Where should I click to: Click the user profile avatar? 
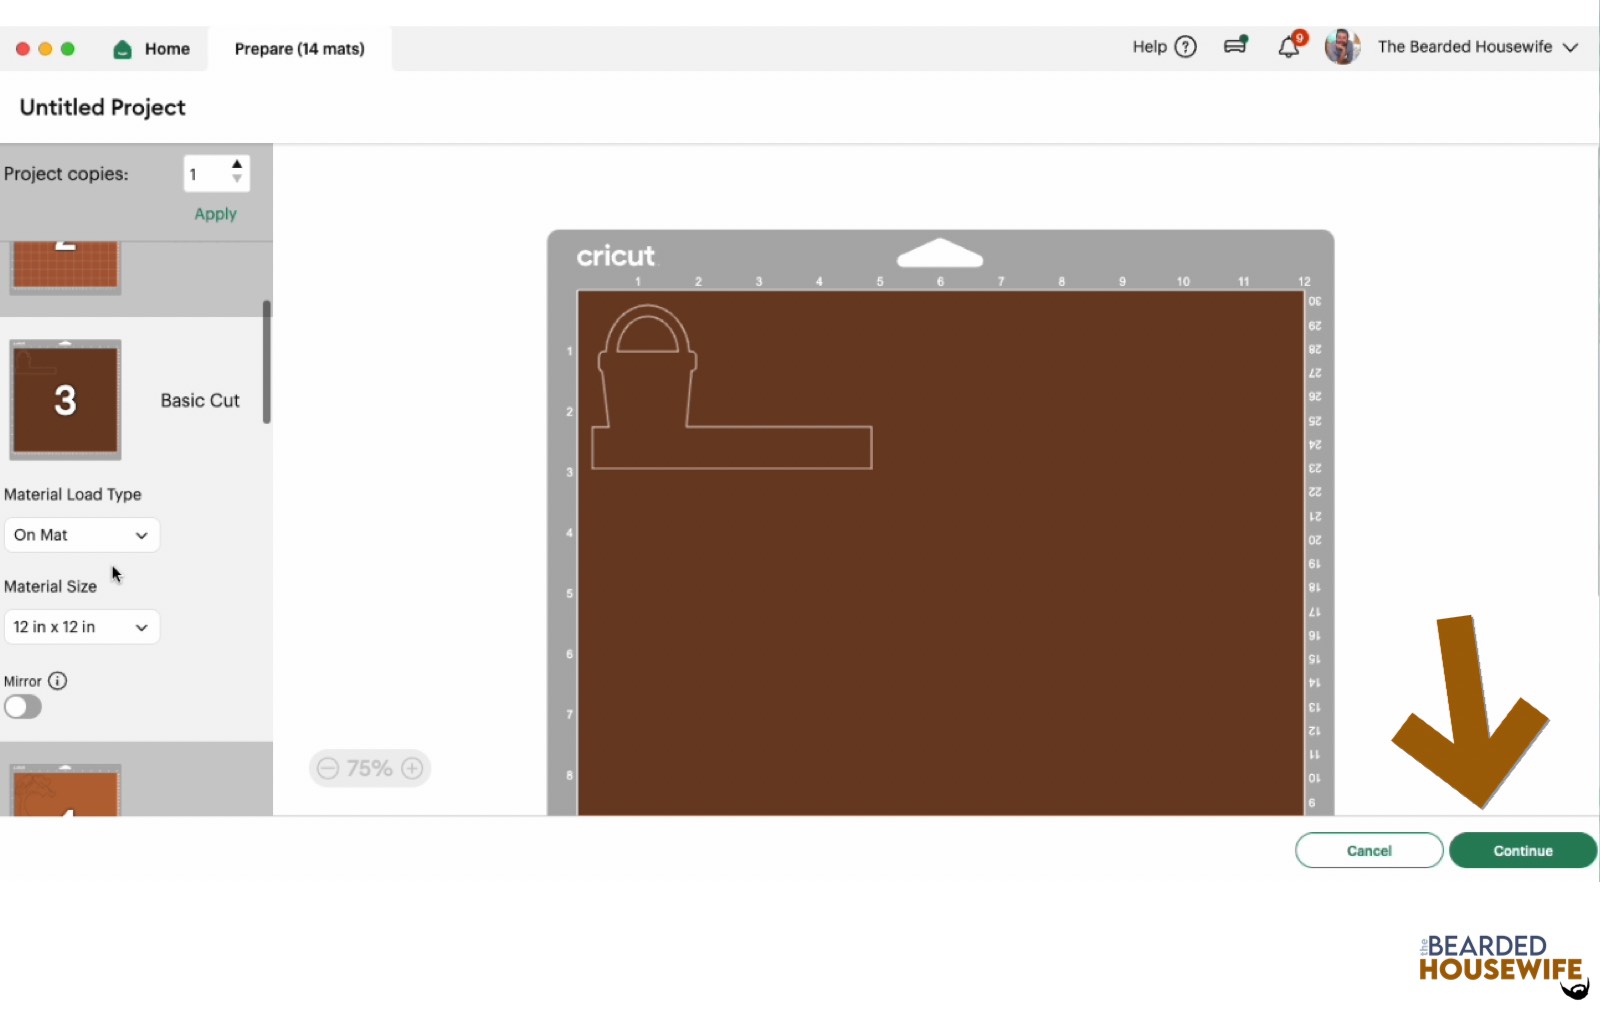pyautogui.click(x=1342, y=47)
